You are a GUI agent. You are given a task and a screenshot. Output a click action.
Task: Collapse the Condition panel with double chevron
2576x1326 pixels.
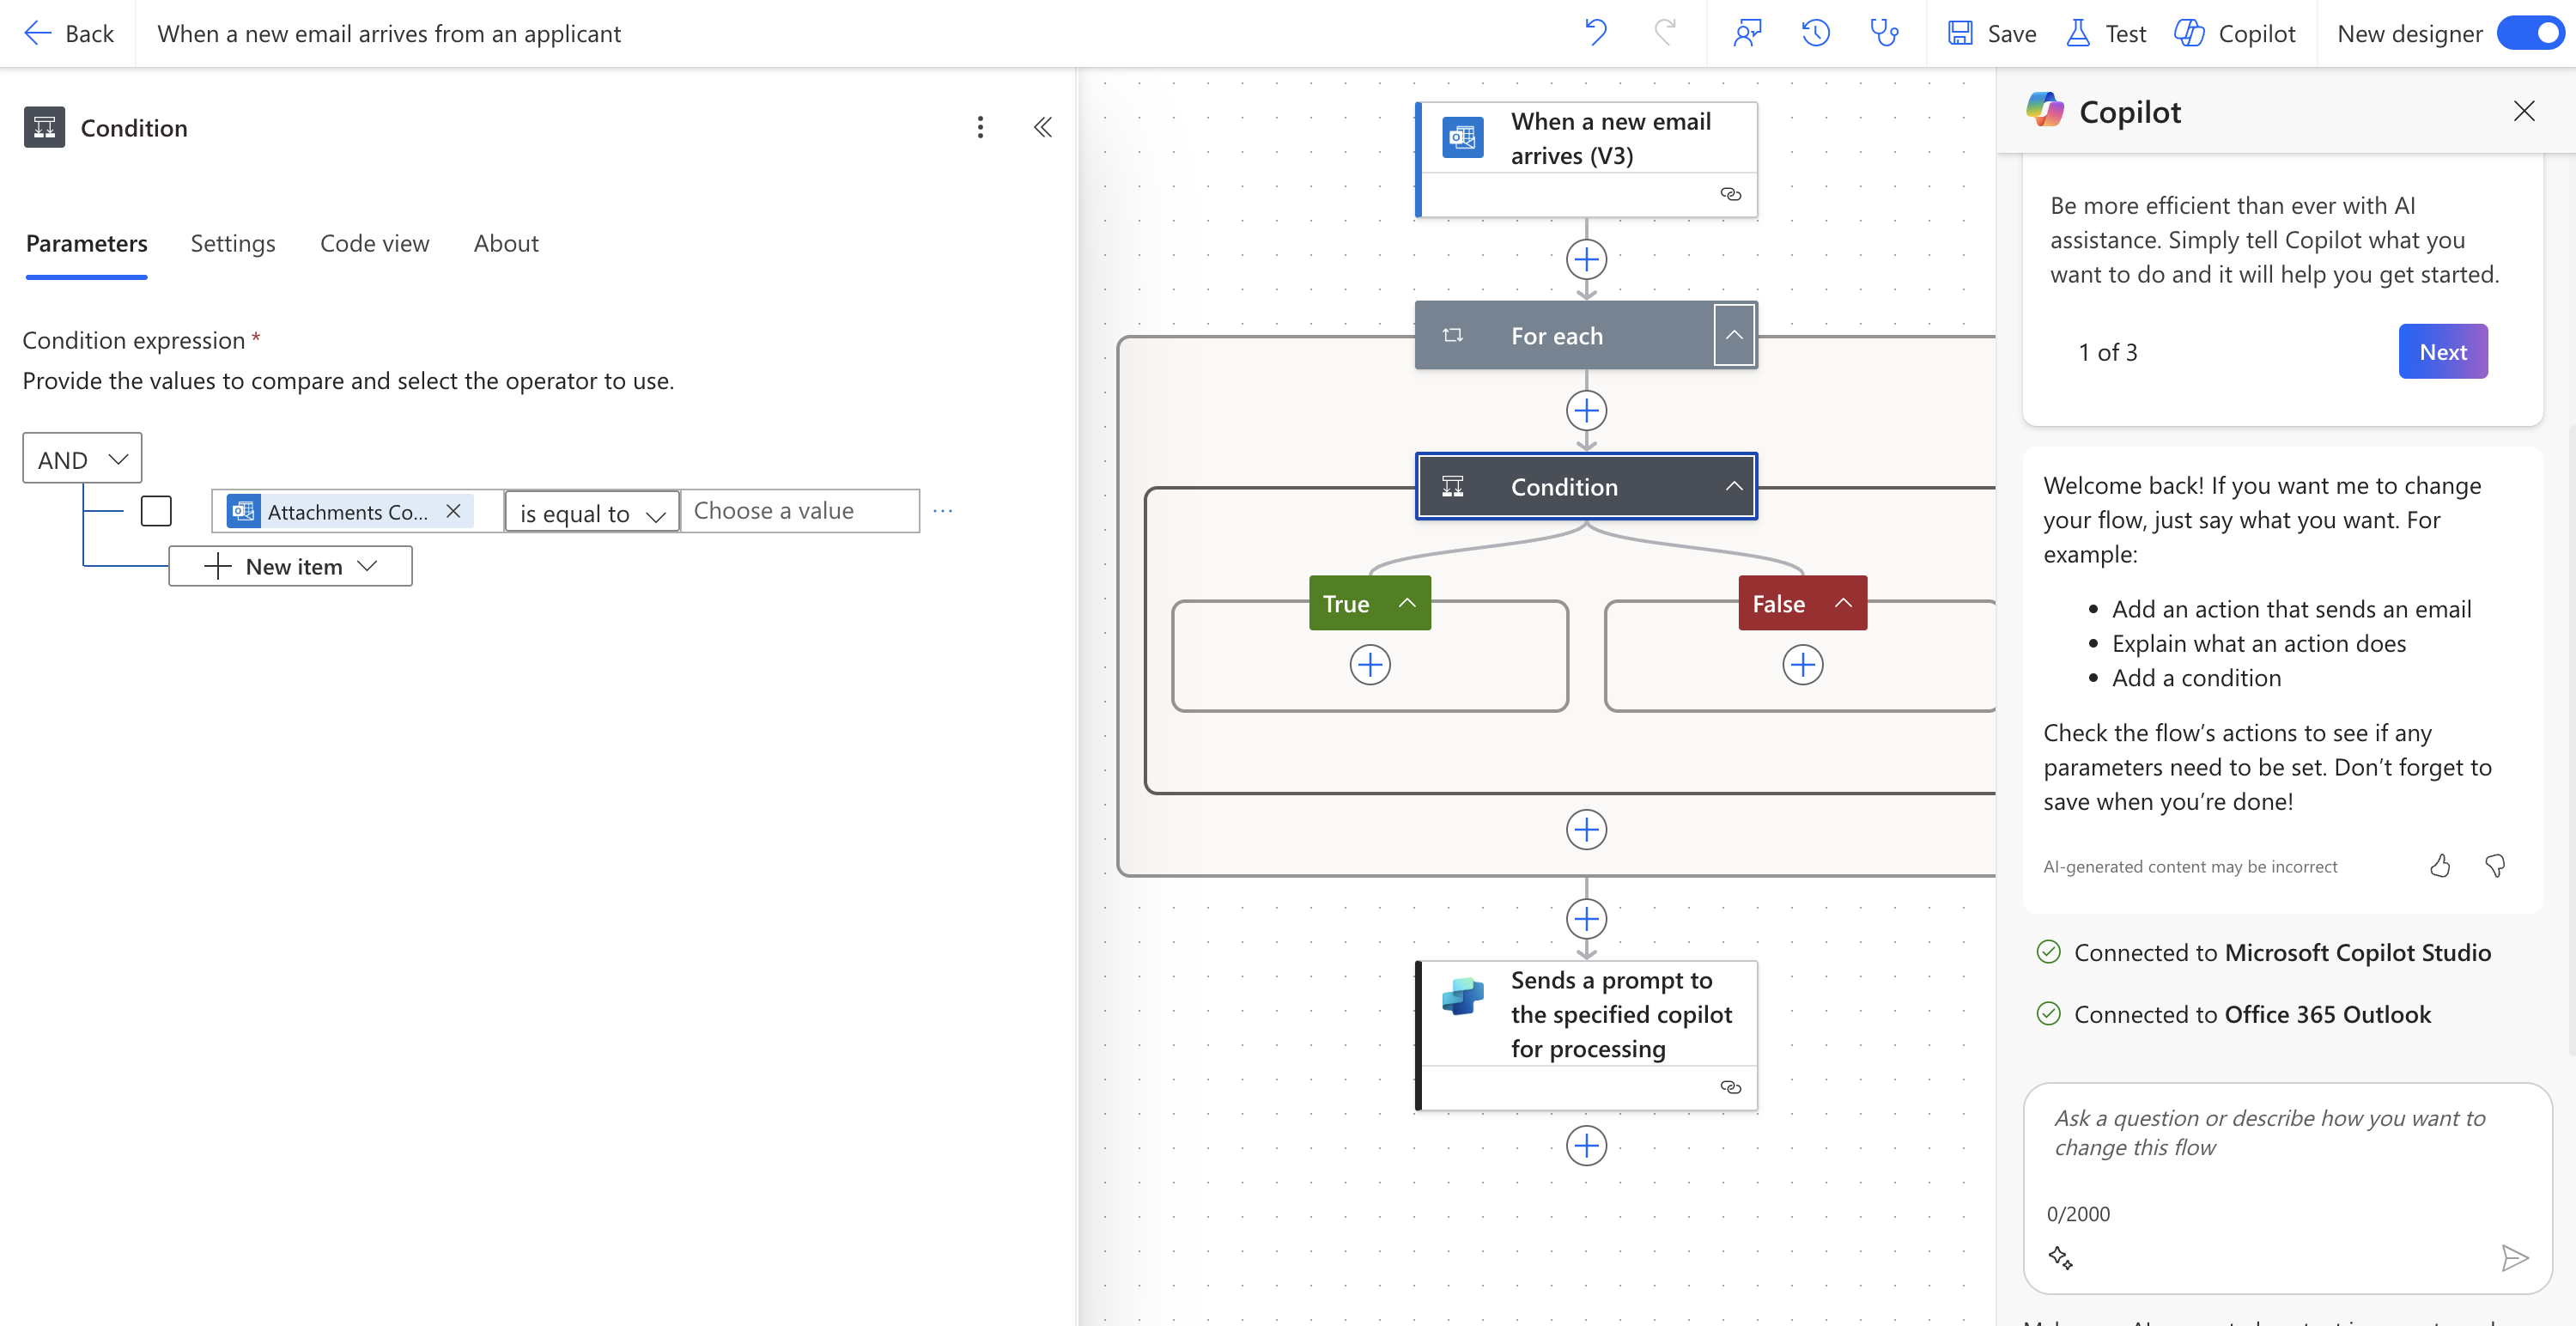click(x=1042, y=127)
